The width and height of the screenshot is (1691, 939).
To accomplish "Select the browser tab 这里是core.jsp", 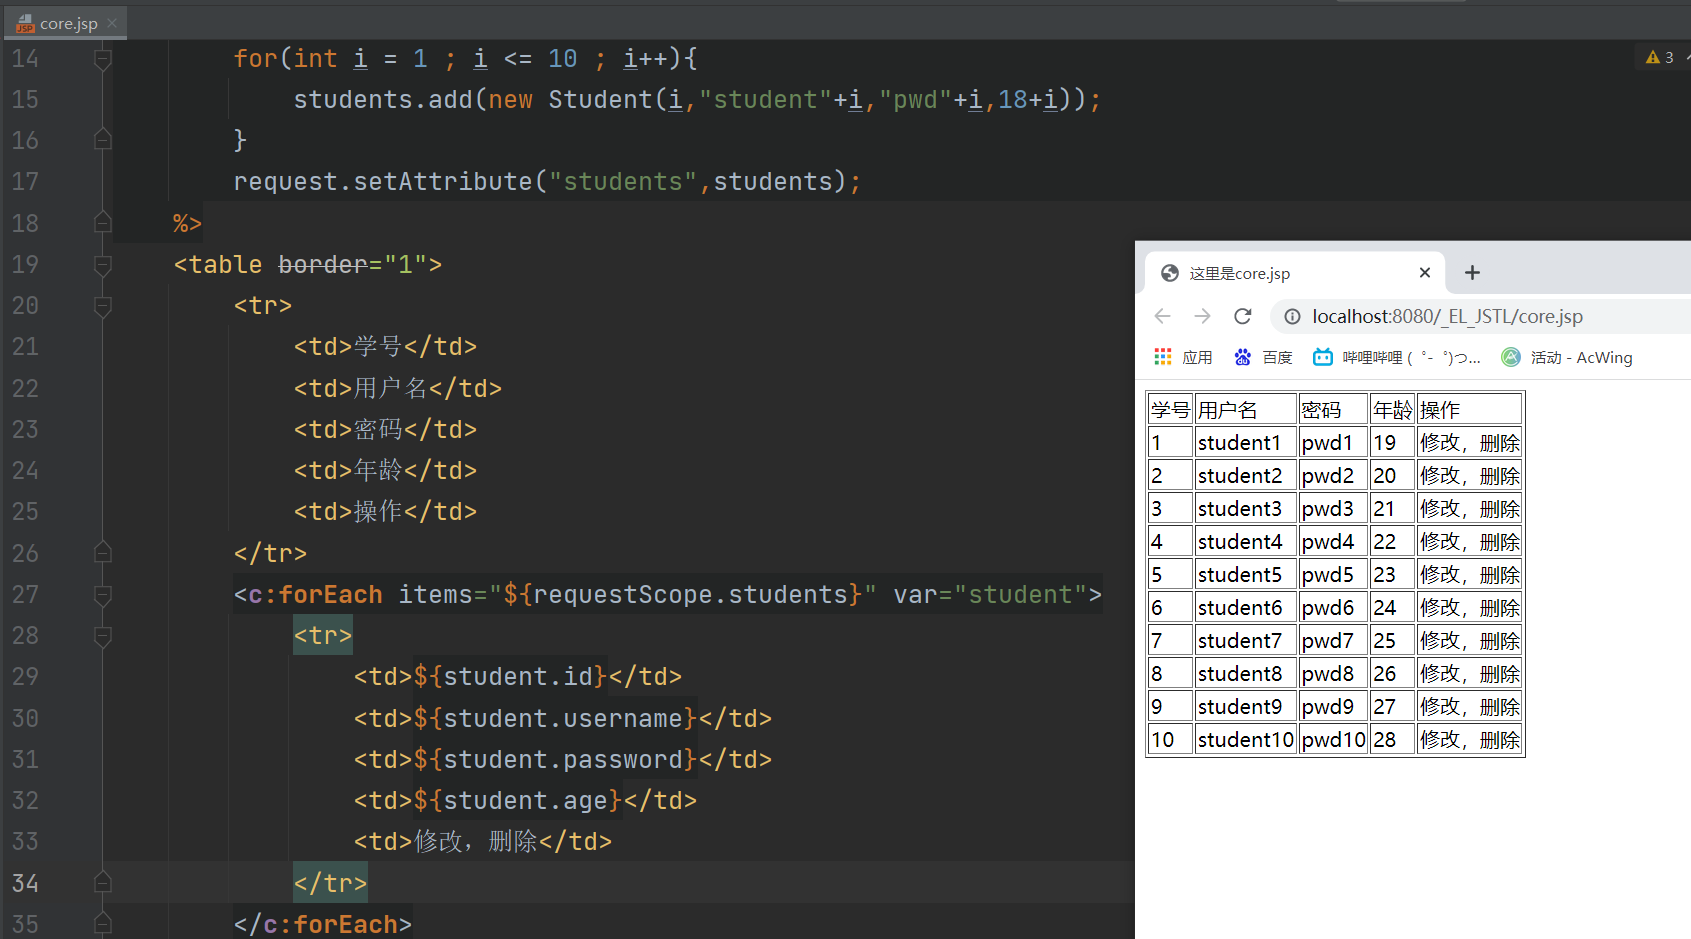I will [x=1295, y=273].
